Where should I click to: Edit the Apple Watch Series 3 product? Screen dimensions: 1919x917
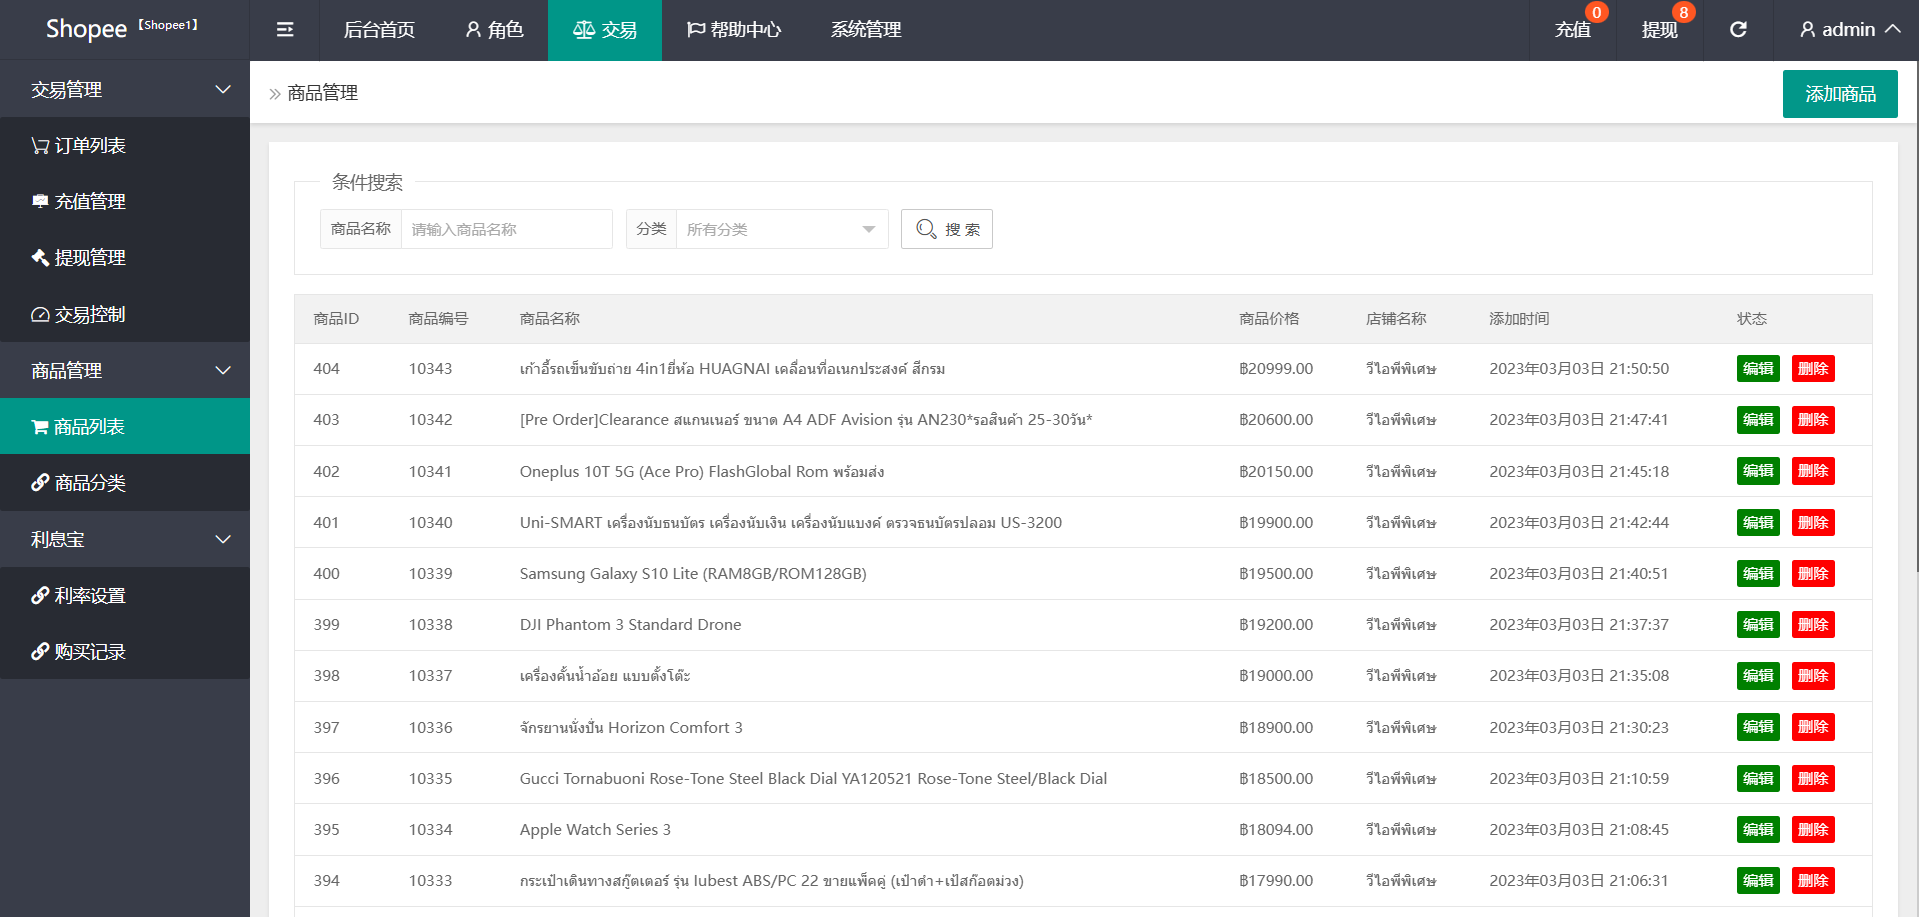coord(1758,830)
